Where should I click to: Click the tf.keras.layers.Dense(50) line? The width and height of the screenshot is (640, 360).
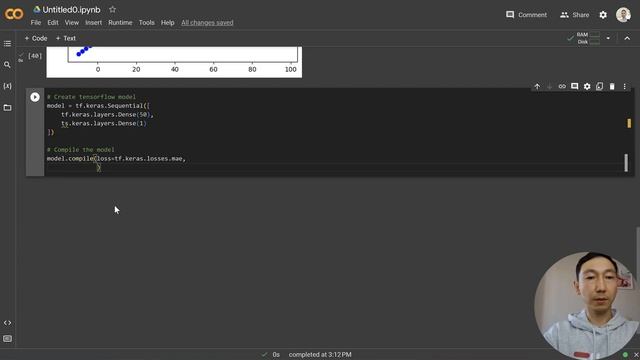point(107,115)
